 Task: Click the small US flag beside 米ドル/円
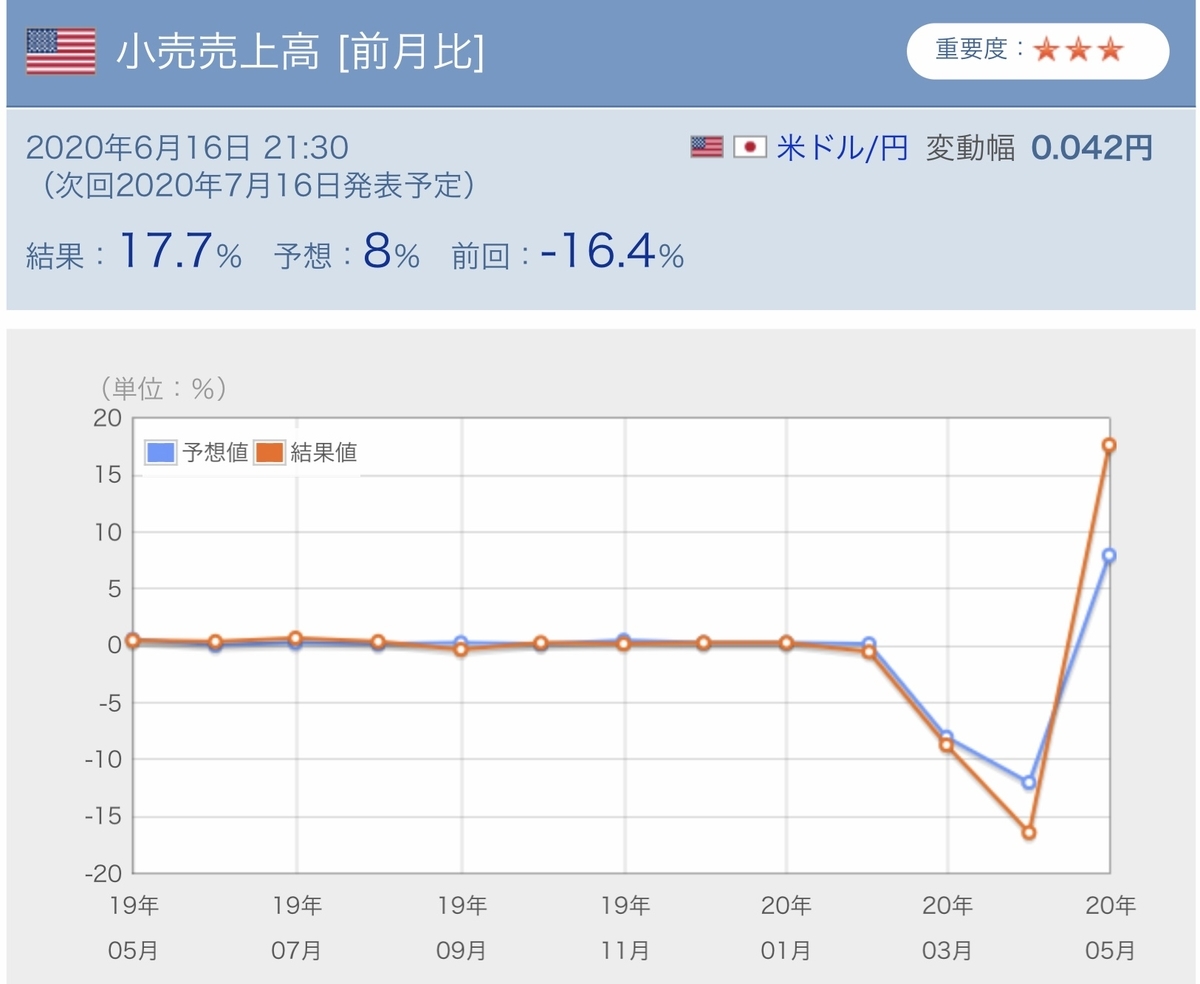pyautogui.click(x=706, y=148)
